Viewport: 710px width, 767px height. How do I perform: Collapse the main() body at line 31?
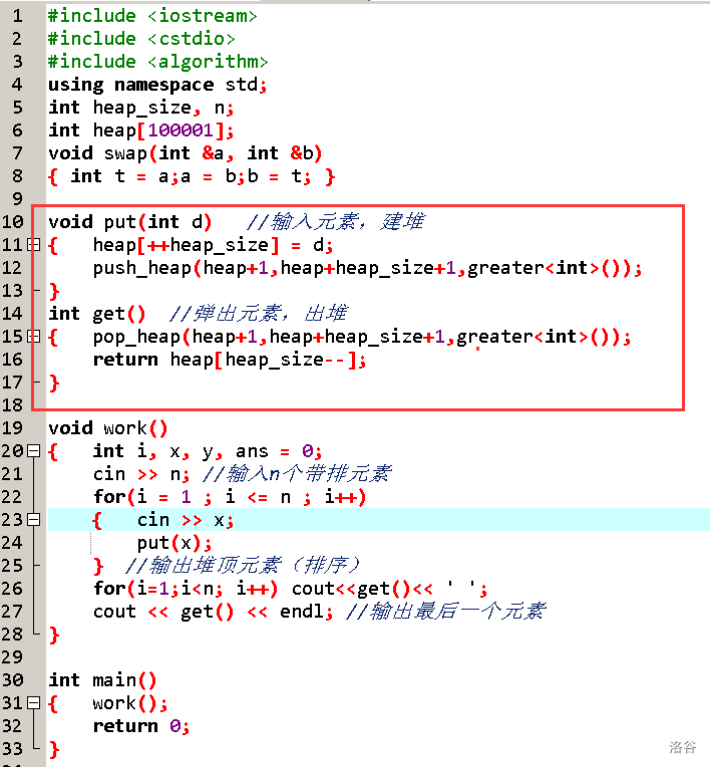33,702
